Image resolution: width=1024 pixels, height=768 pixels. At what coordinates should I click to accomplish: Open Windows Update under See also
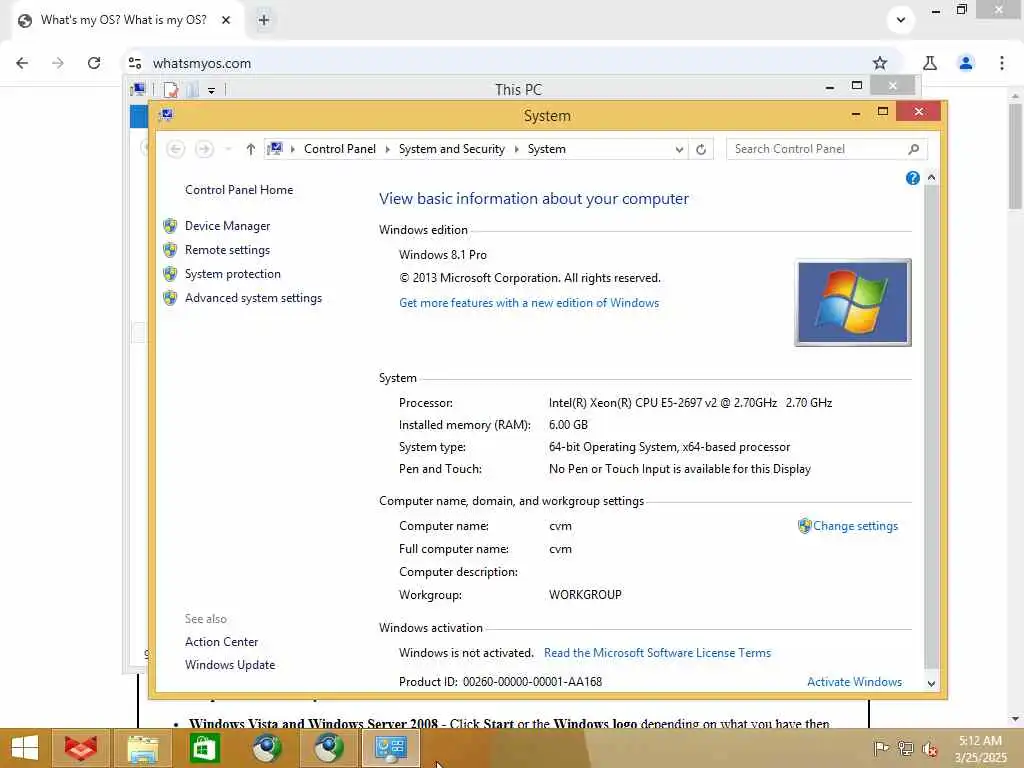click(230, 665)
